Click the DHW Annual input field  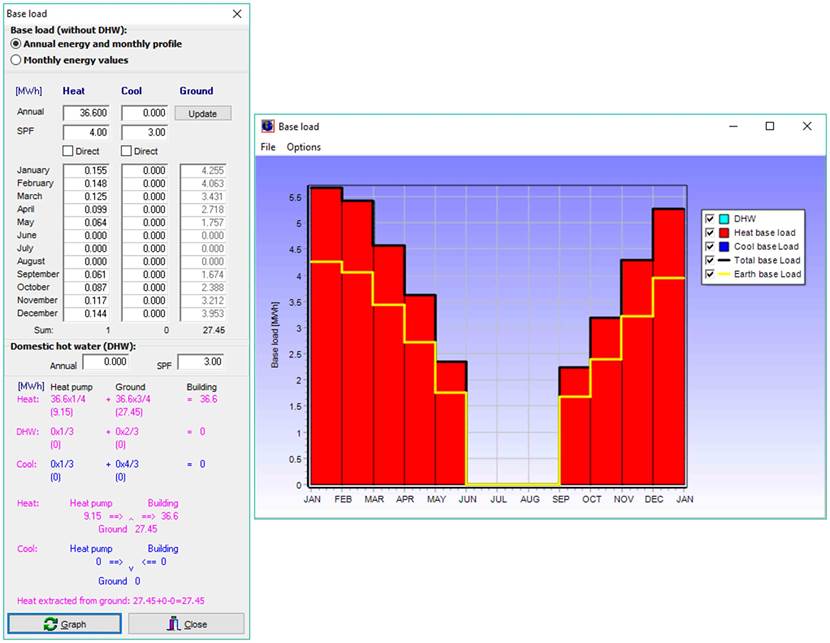(x=105, y=362)
